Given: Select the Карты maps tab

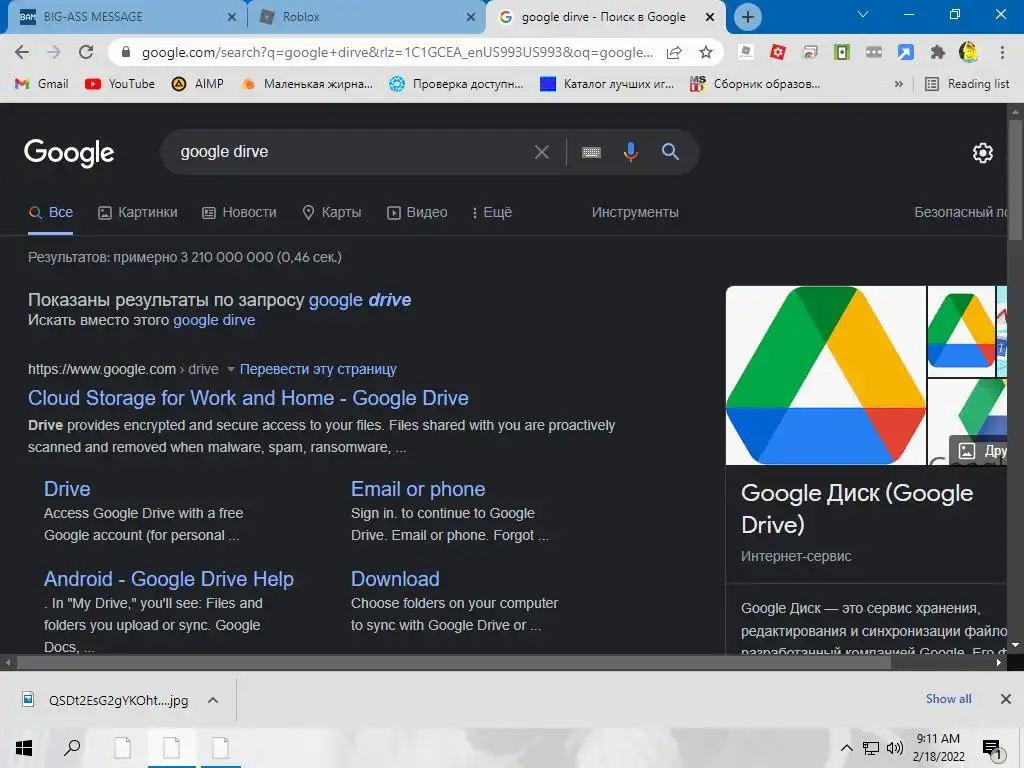Looking at the screenshot, I should 332,212.
